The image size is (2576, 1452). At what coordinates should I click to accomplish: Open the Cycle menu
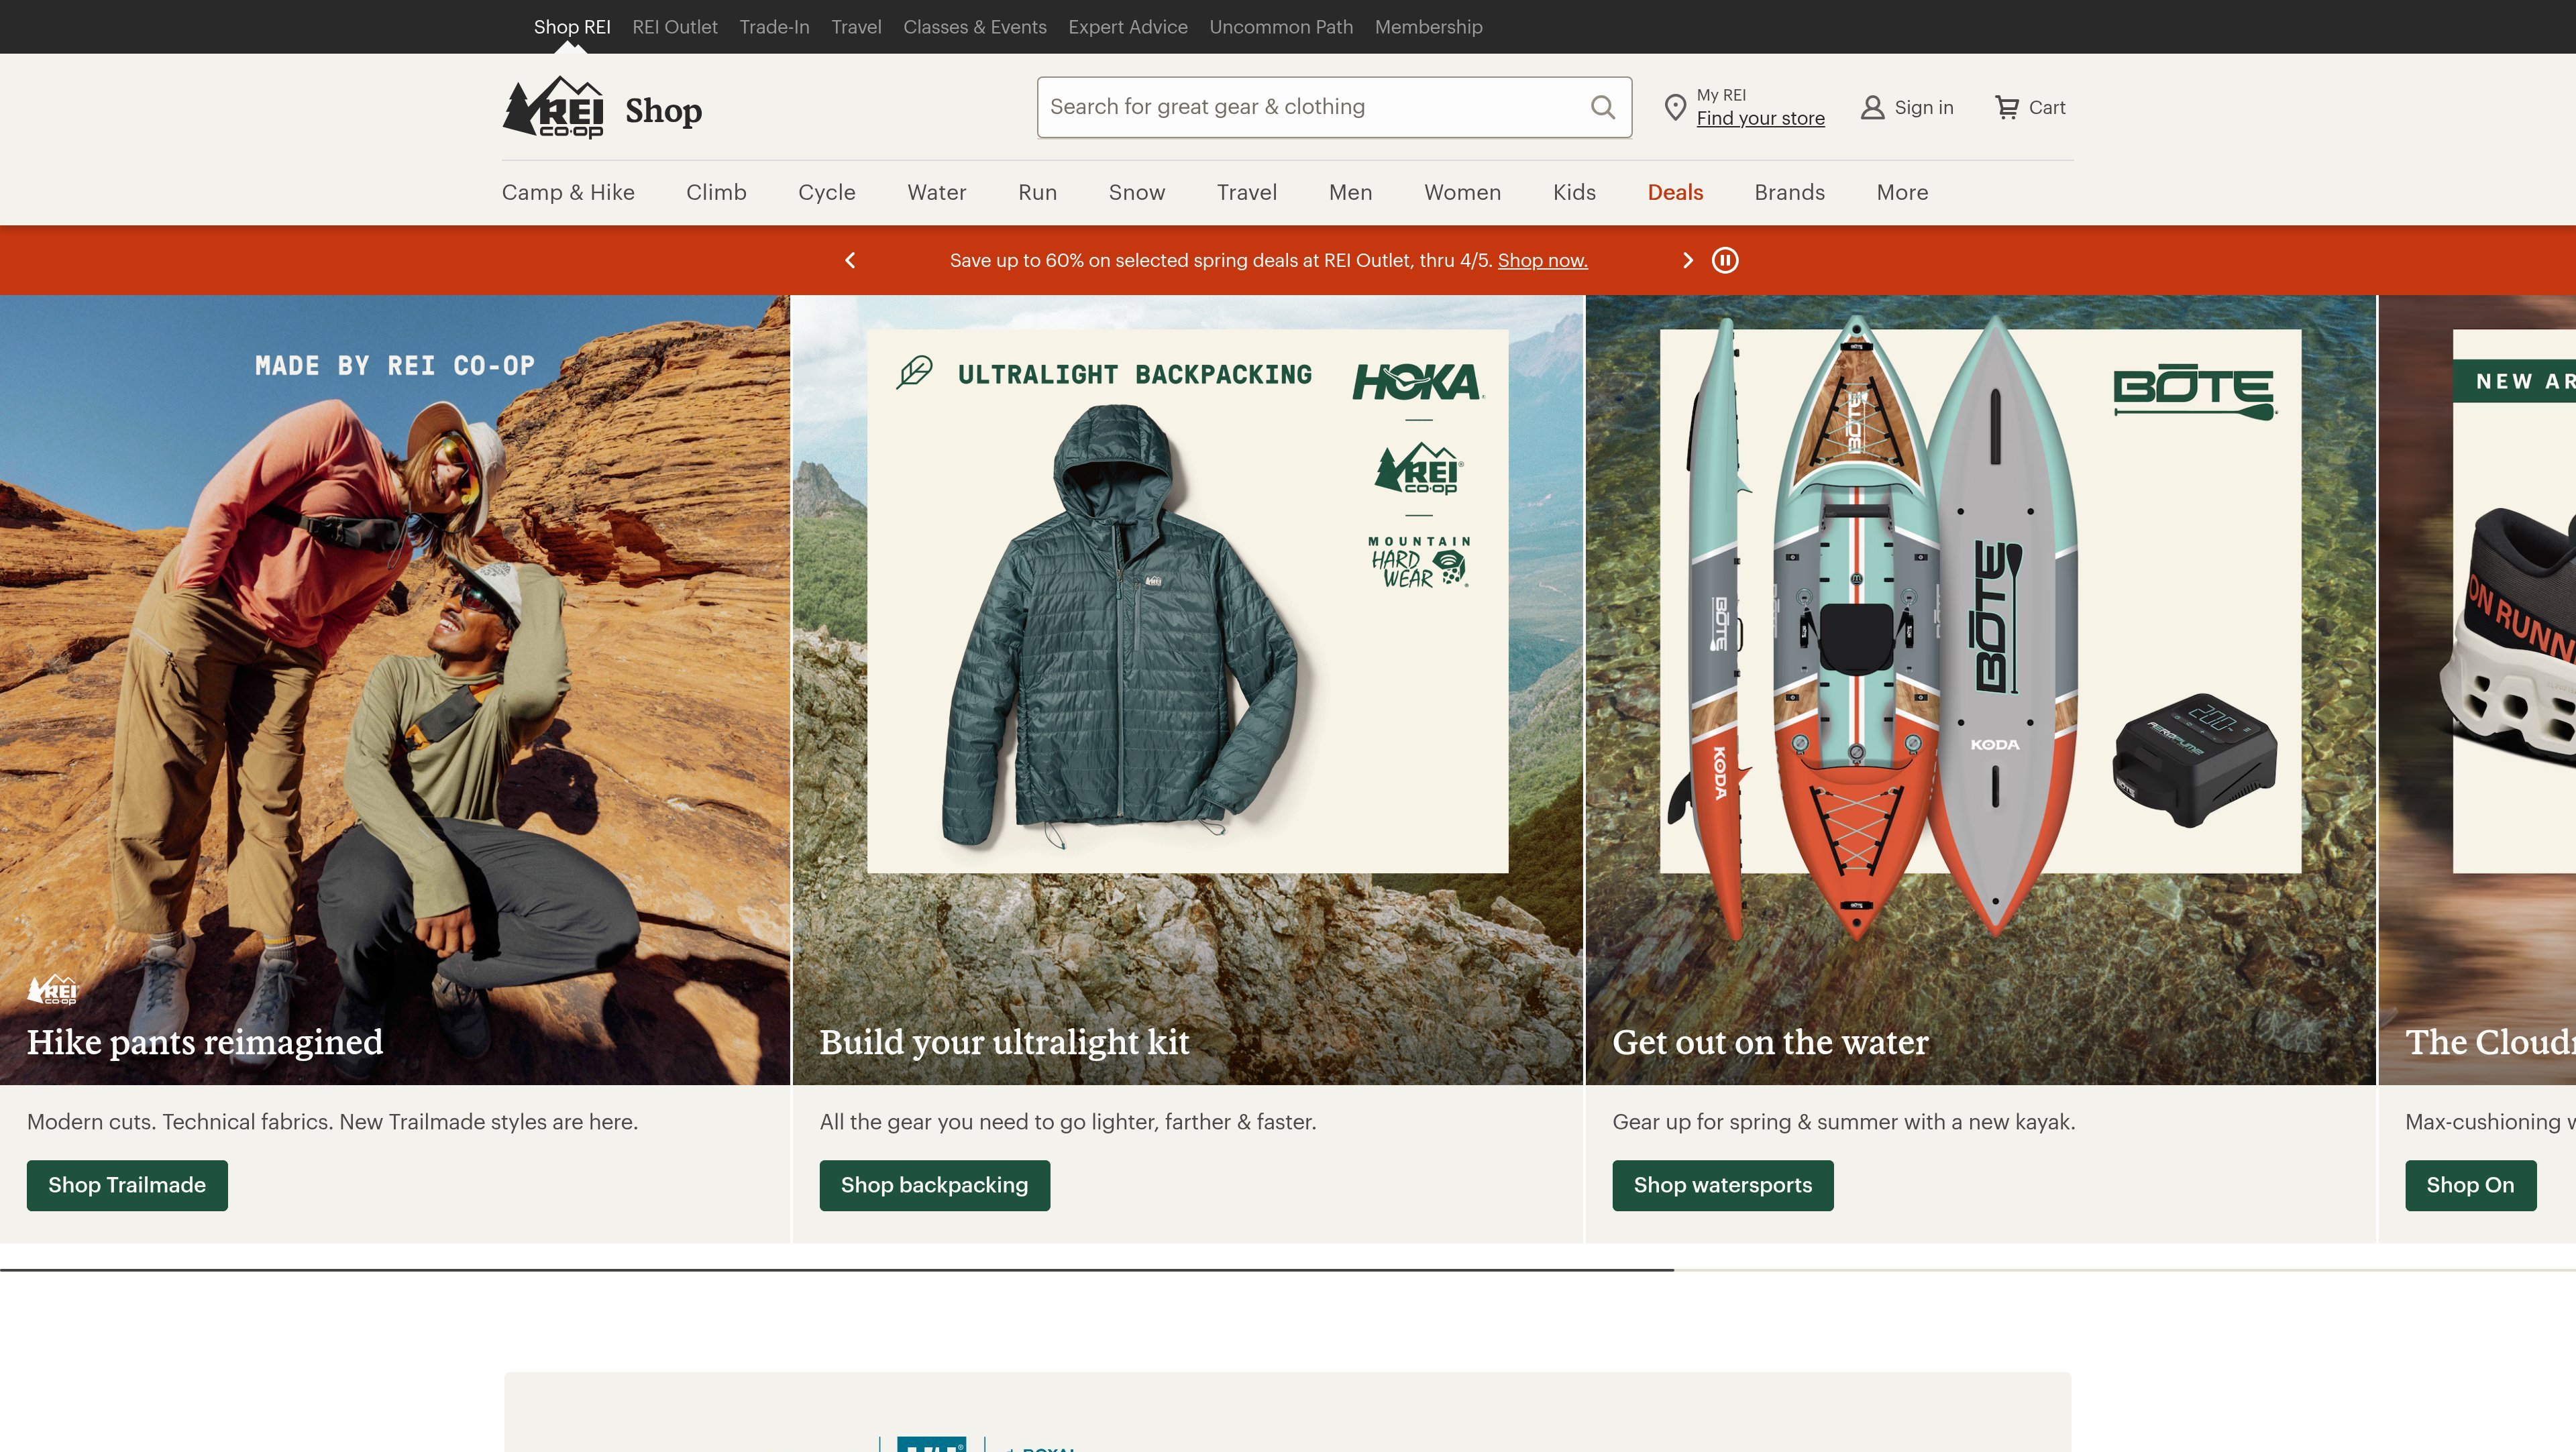[827, 192]
